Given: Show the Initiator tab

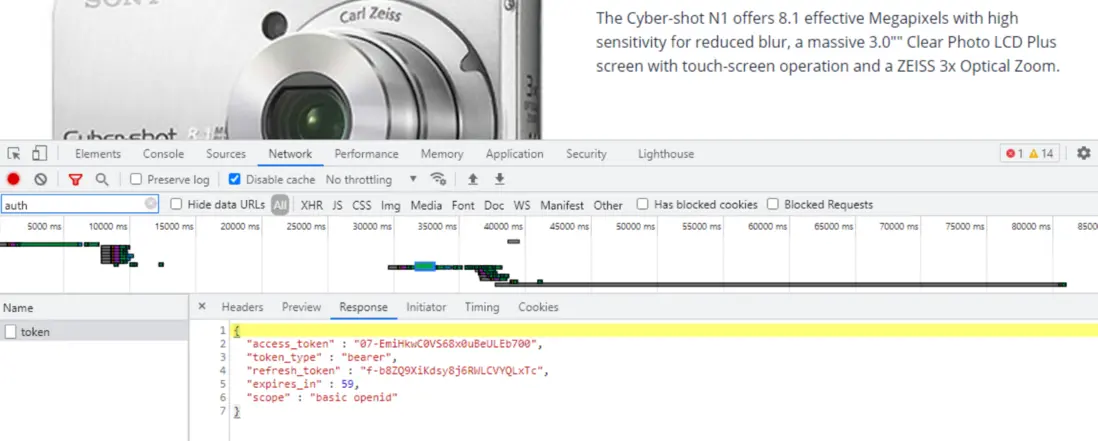Looking at the screenshot, I should (x=426, y=307).
